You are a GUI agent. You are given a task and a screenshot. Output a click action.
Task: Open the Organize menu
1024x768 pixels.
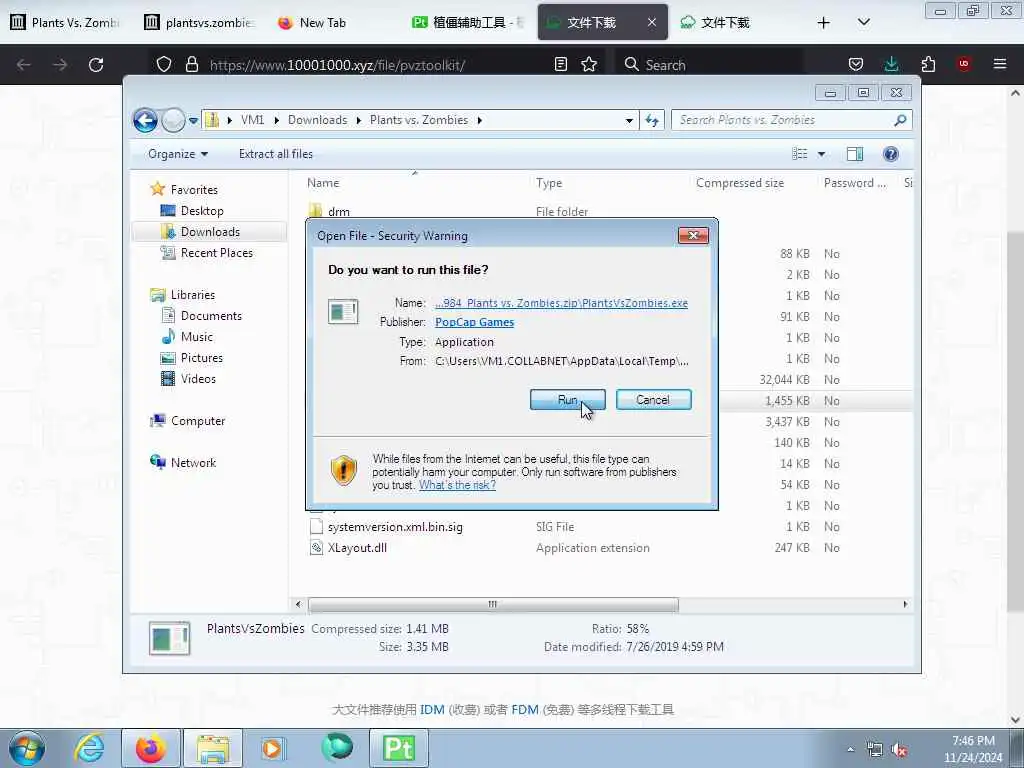[x=178, y=154]
